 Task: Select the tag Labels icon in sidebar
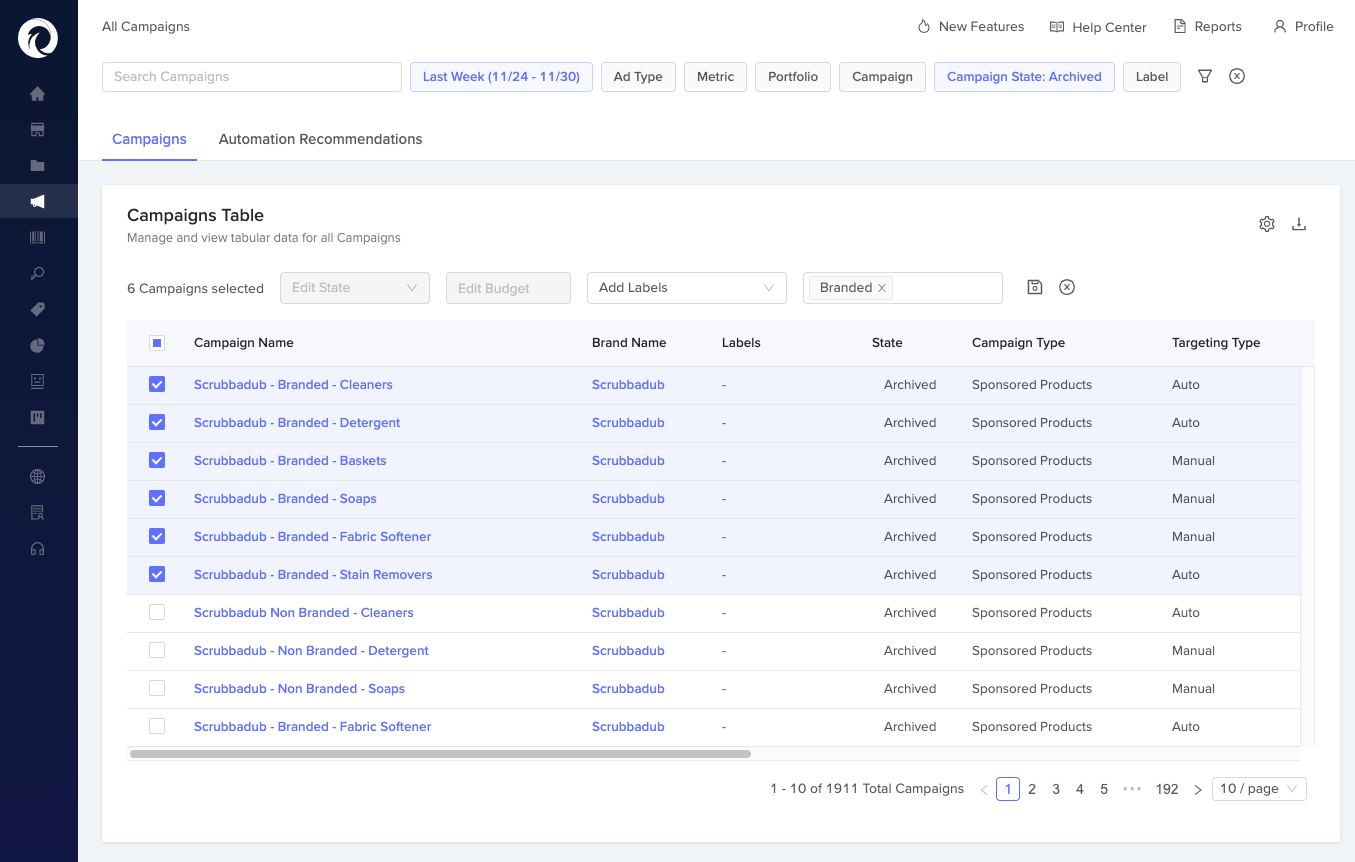click(x=37, y=309)
